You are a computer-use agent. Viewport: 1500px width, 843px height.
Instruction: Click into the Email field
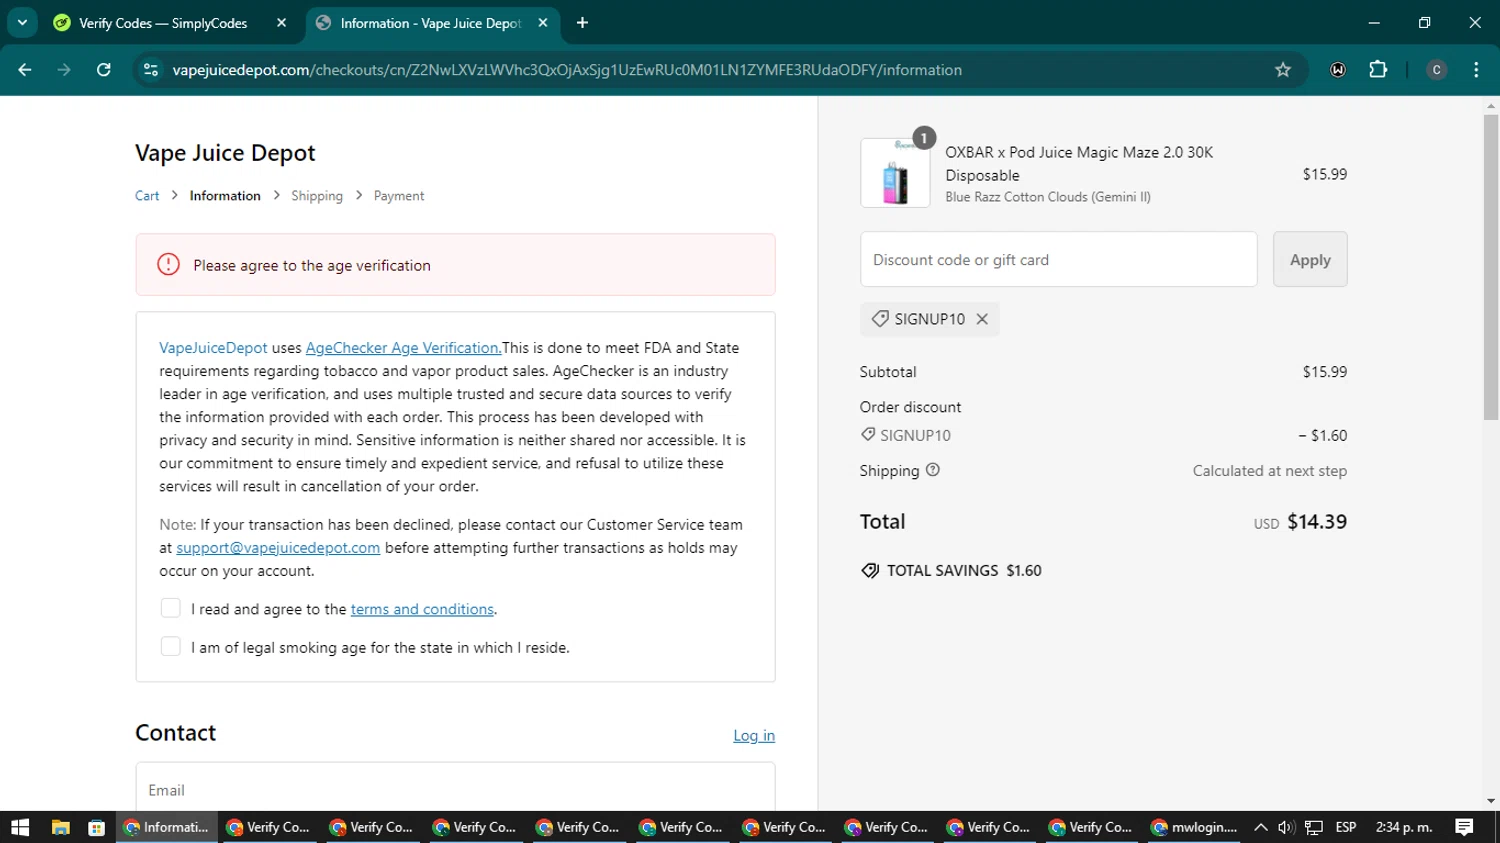tap(455, 789)
